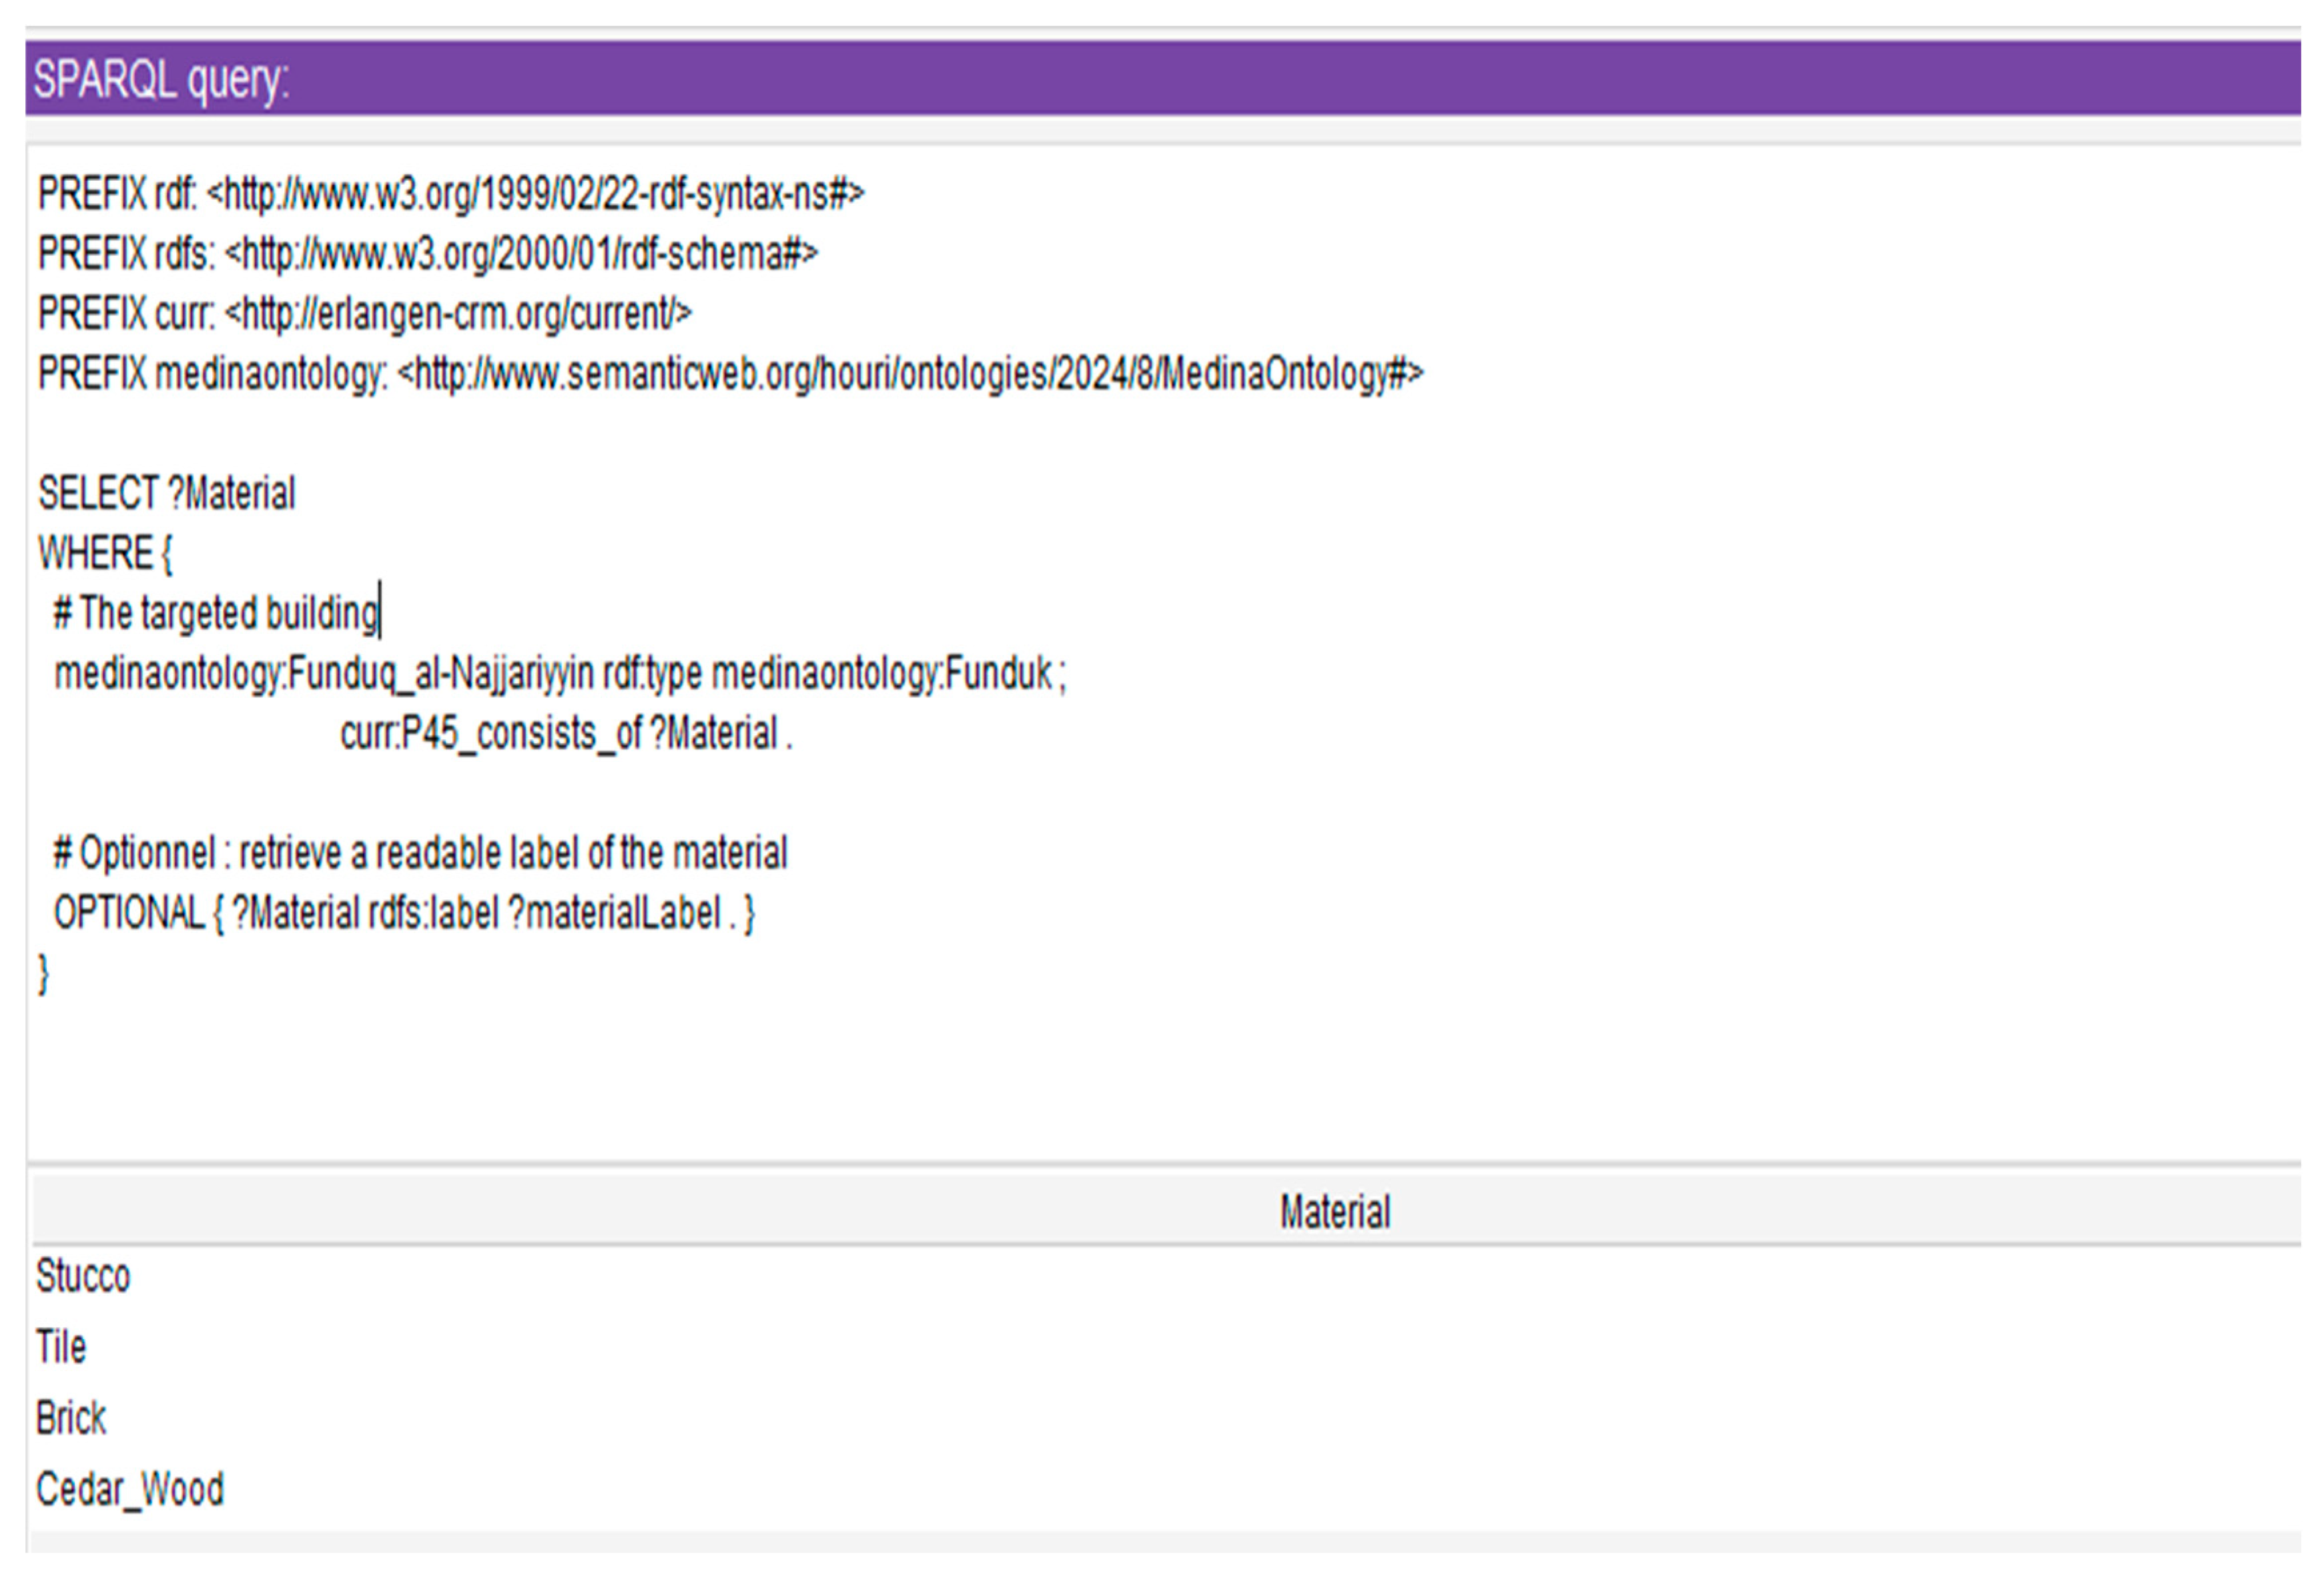
Task: Click the WHERE opening brace line
Action: click(105, 554)
